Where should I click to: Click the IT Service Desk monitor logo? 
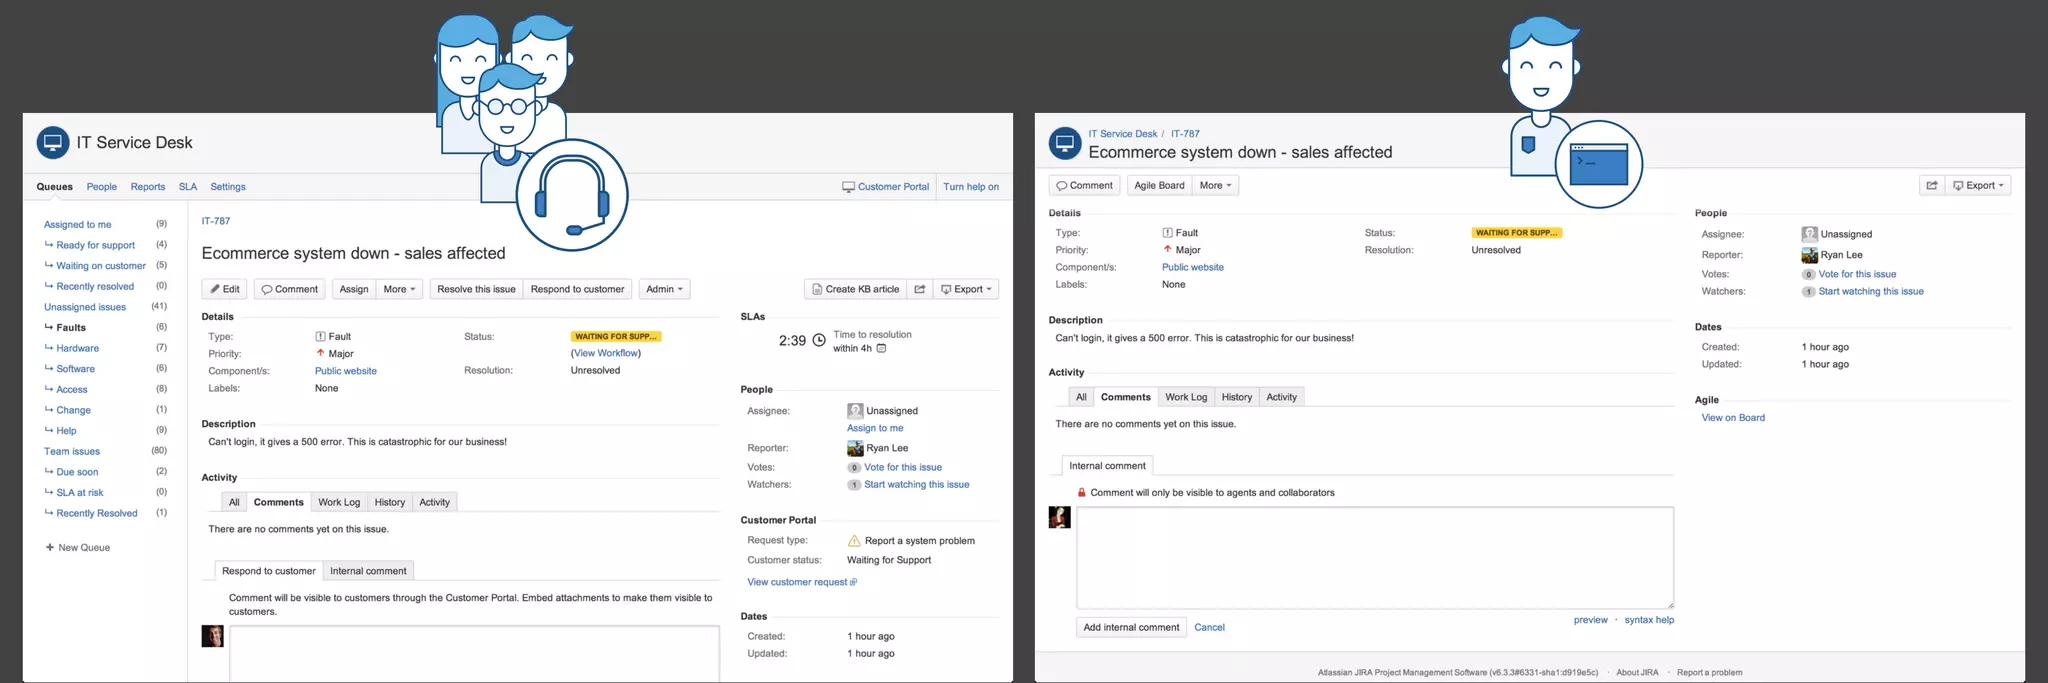click(x=52, y=143)
